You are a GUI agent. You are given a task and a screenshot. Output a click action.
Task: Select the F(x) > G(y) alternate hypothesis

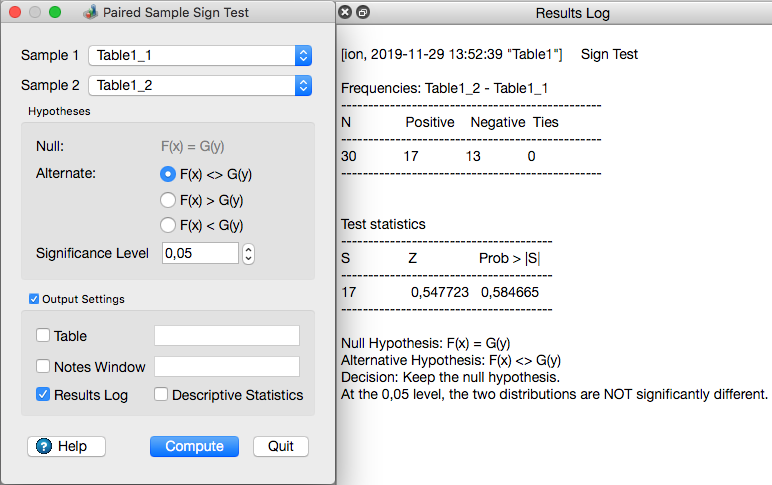[168, 200]
